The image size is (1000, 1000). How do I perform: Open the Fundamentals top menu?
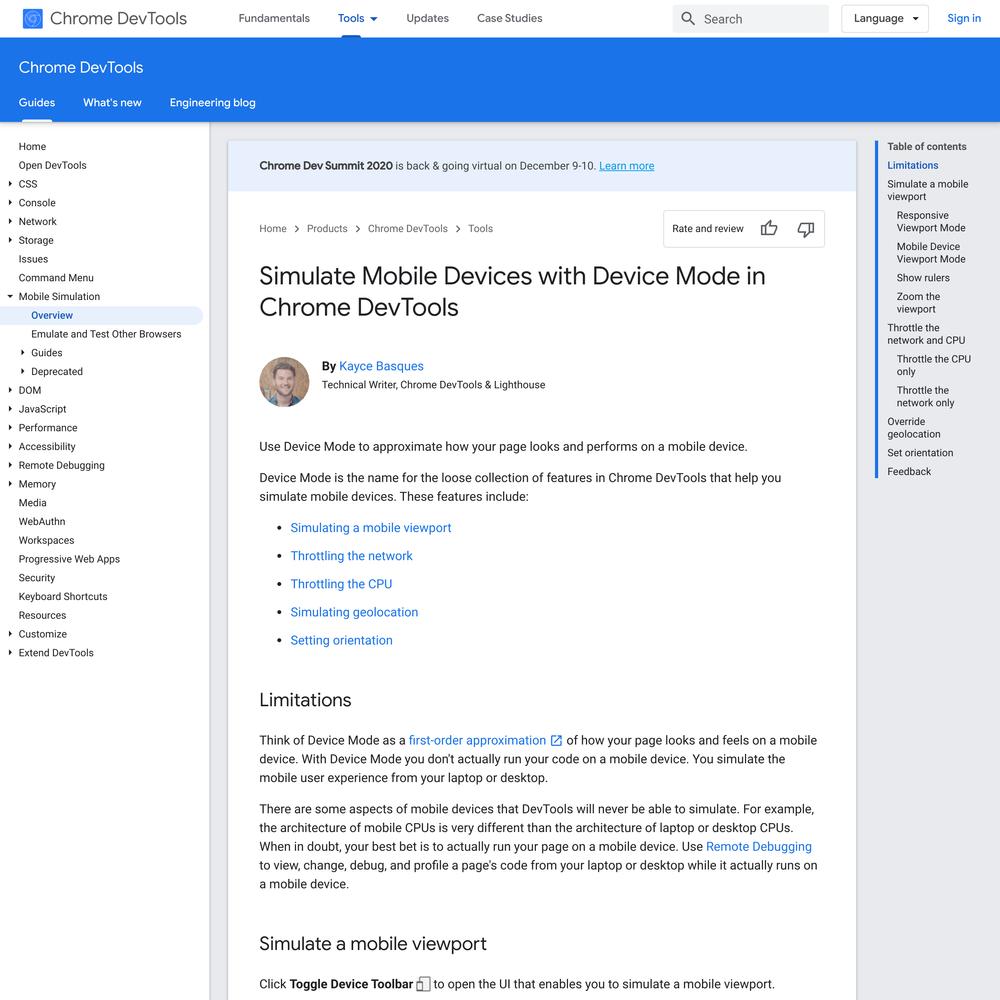pos(274,18)
